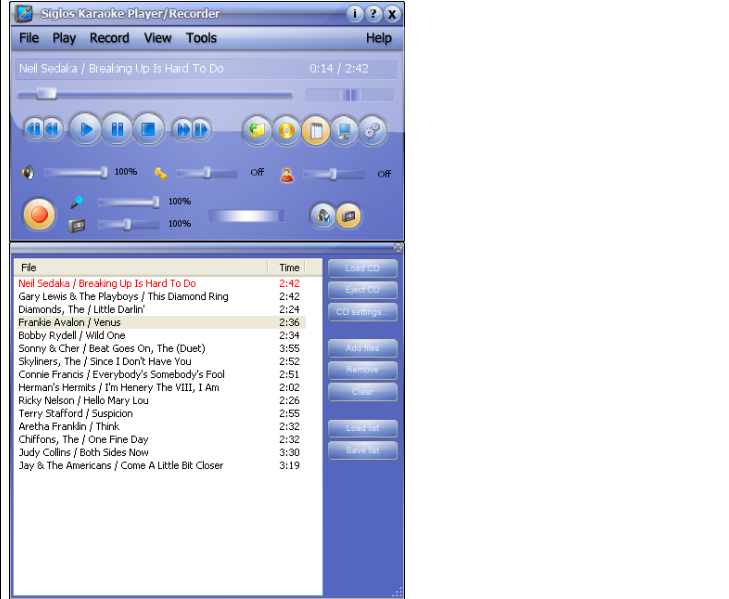Open the Tools menu
The width and height of the screenshot is (729, 599).
[201, 38]
